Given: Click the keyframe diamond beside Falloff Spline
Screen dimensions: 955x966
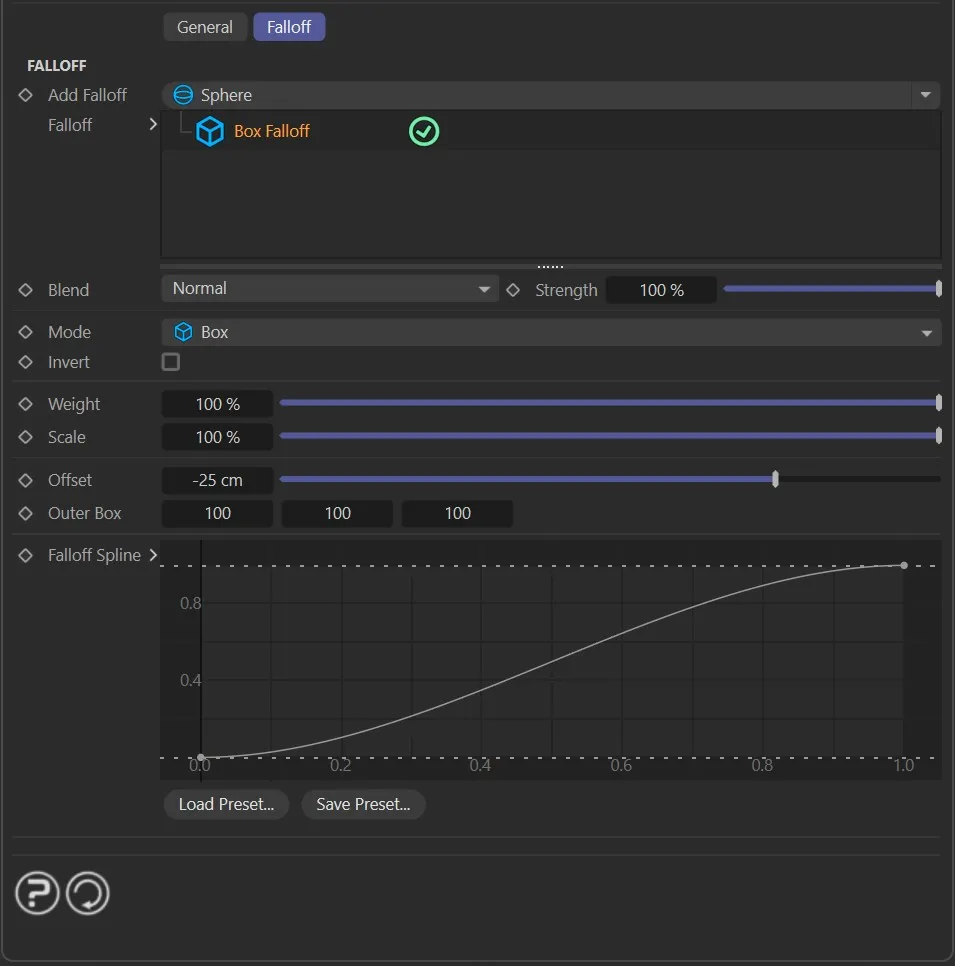Looking at the screenshot, I should [26, 555].
